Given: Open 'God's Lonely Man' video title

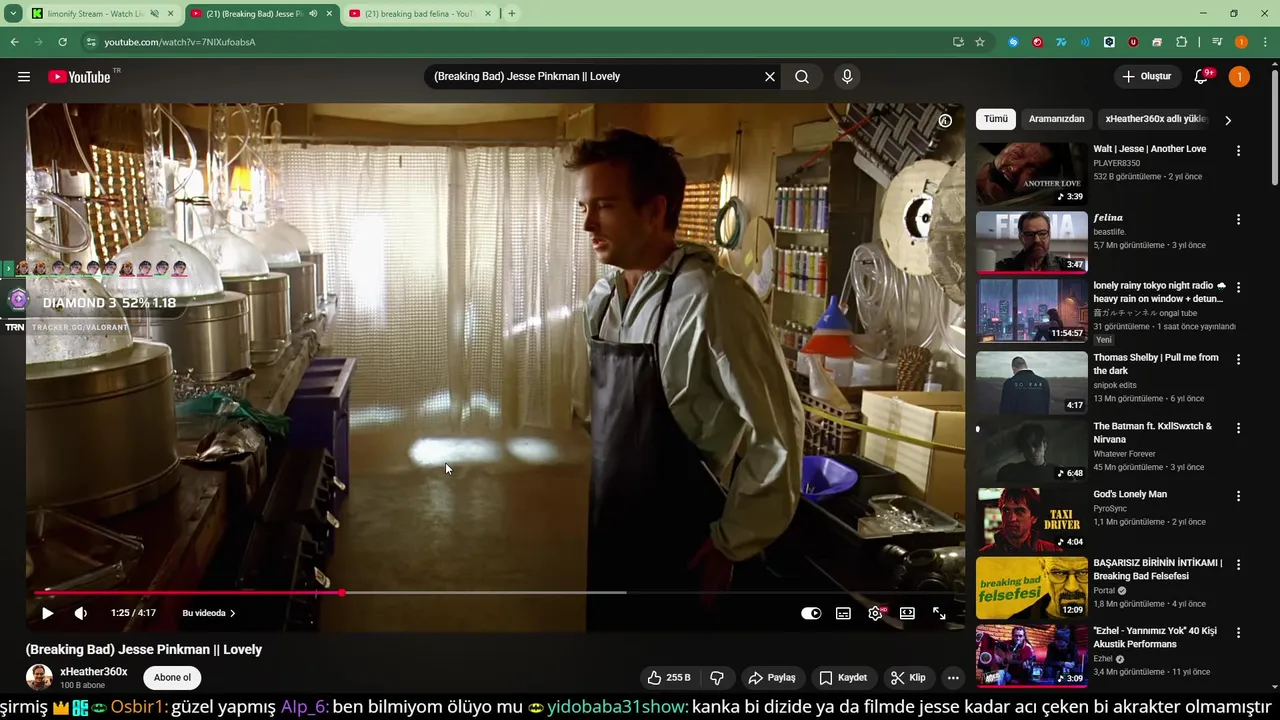Looking at the screenshot, I should [1130, 494].
